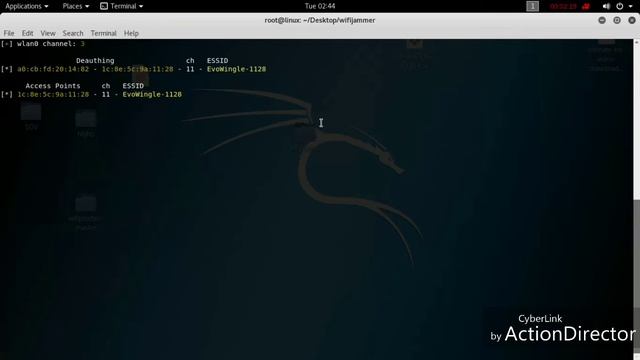Open the Terminal app menu in top bar
The height and width of the screenshot is (360, 640).
click(x=122, y=6)
